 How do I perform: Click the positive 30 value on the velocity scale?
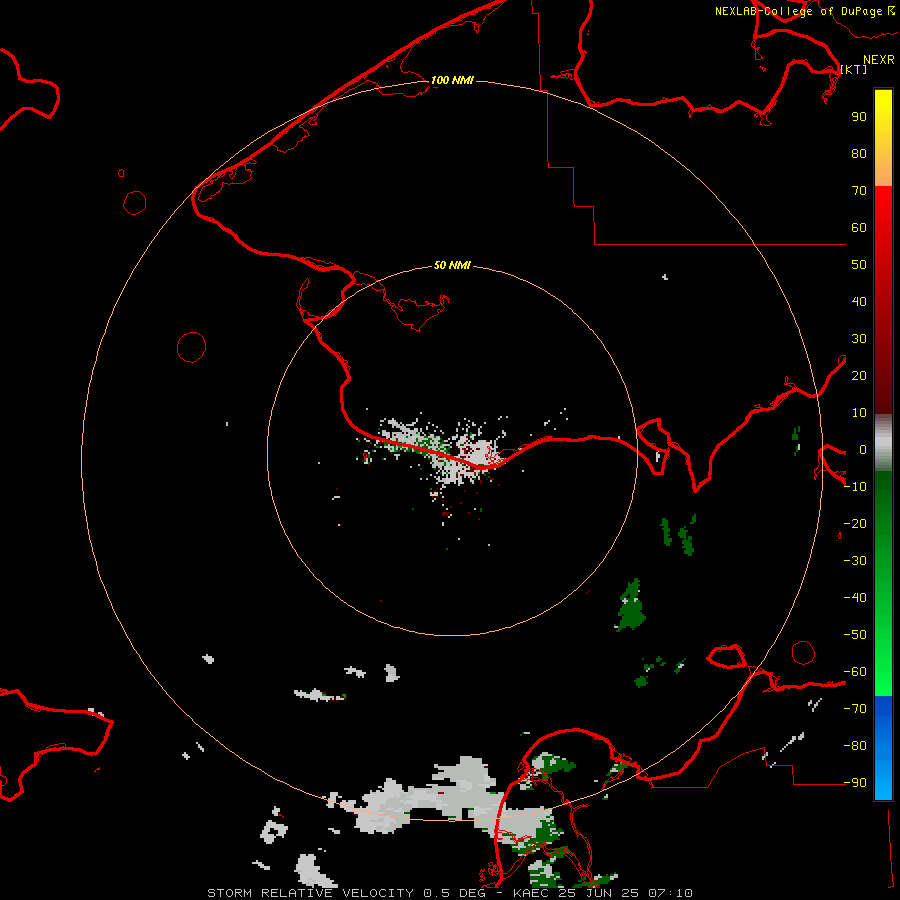pyautogui.click(x=859, y=339)
